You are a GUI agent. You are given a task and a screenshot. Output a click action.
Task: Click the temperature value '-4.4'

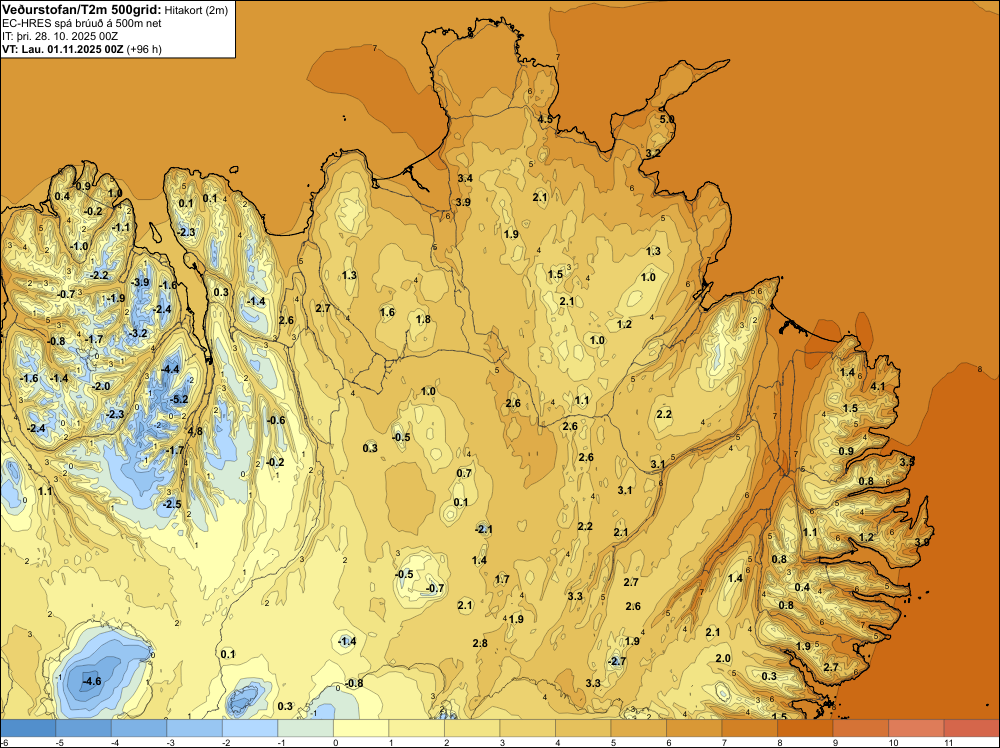coord(170,369)
